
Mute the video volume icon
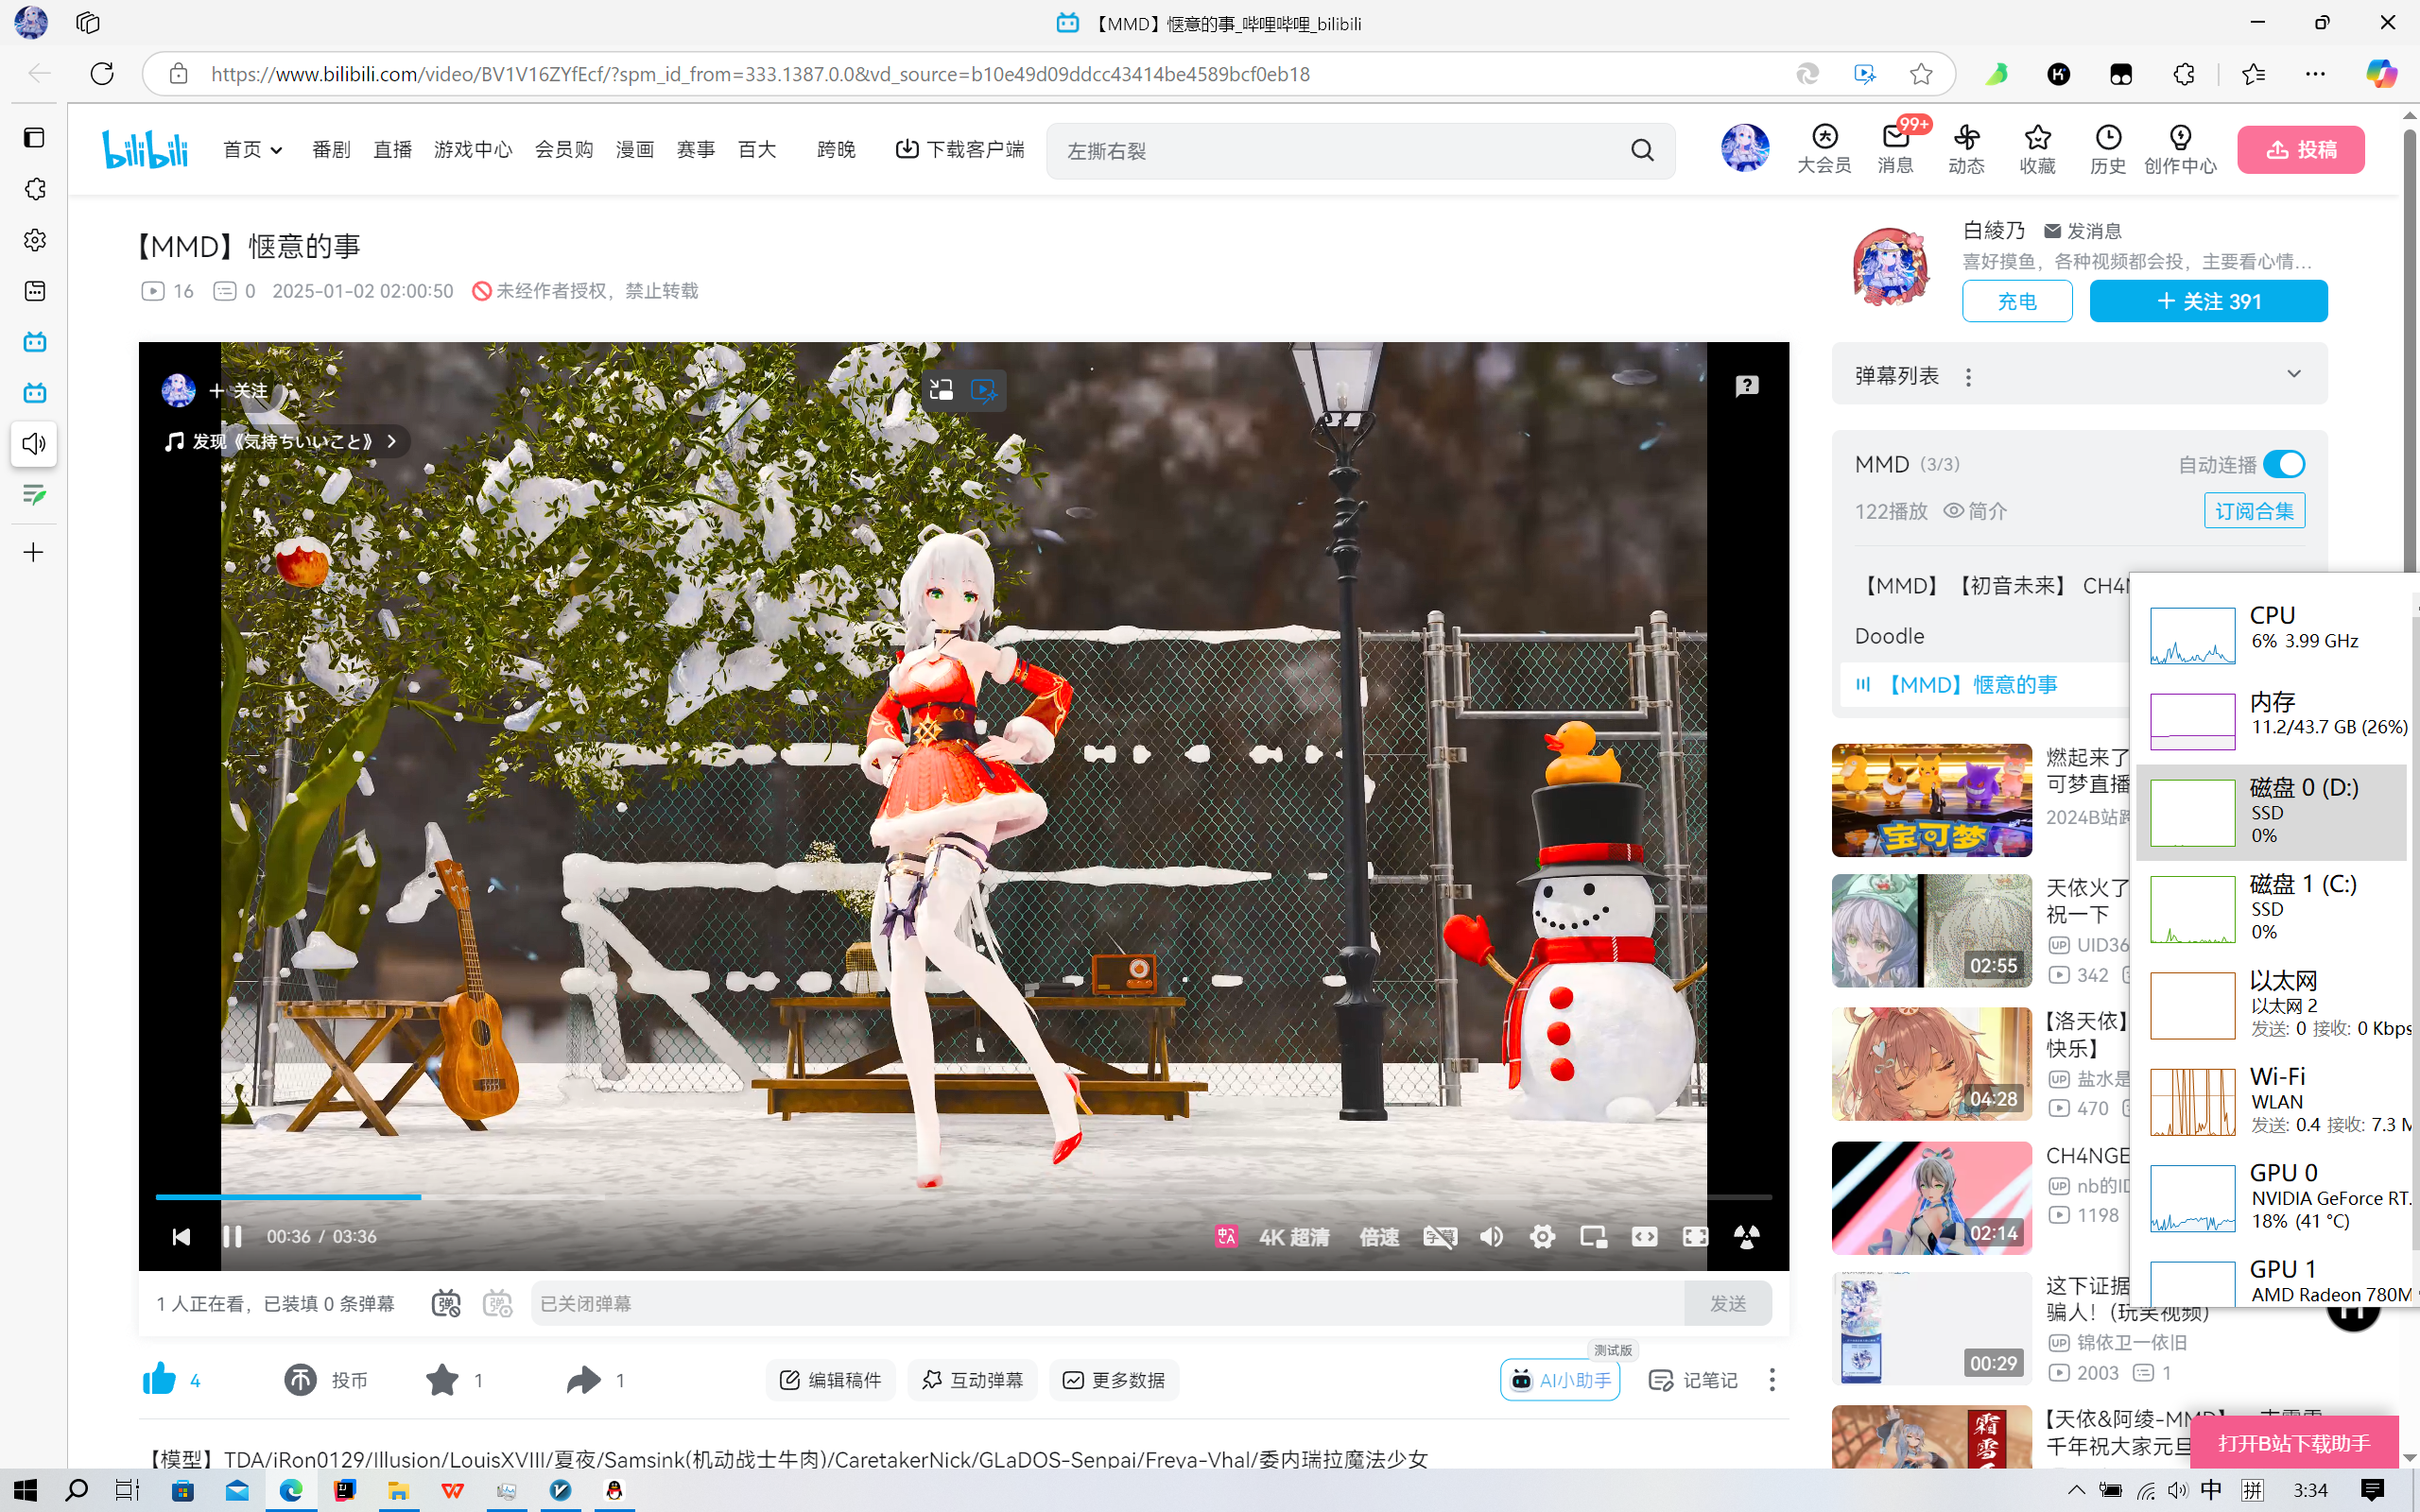point(1491,1237)
